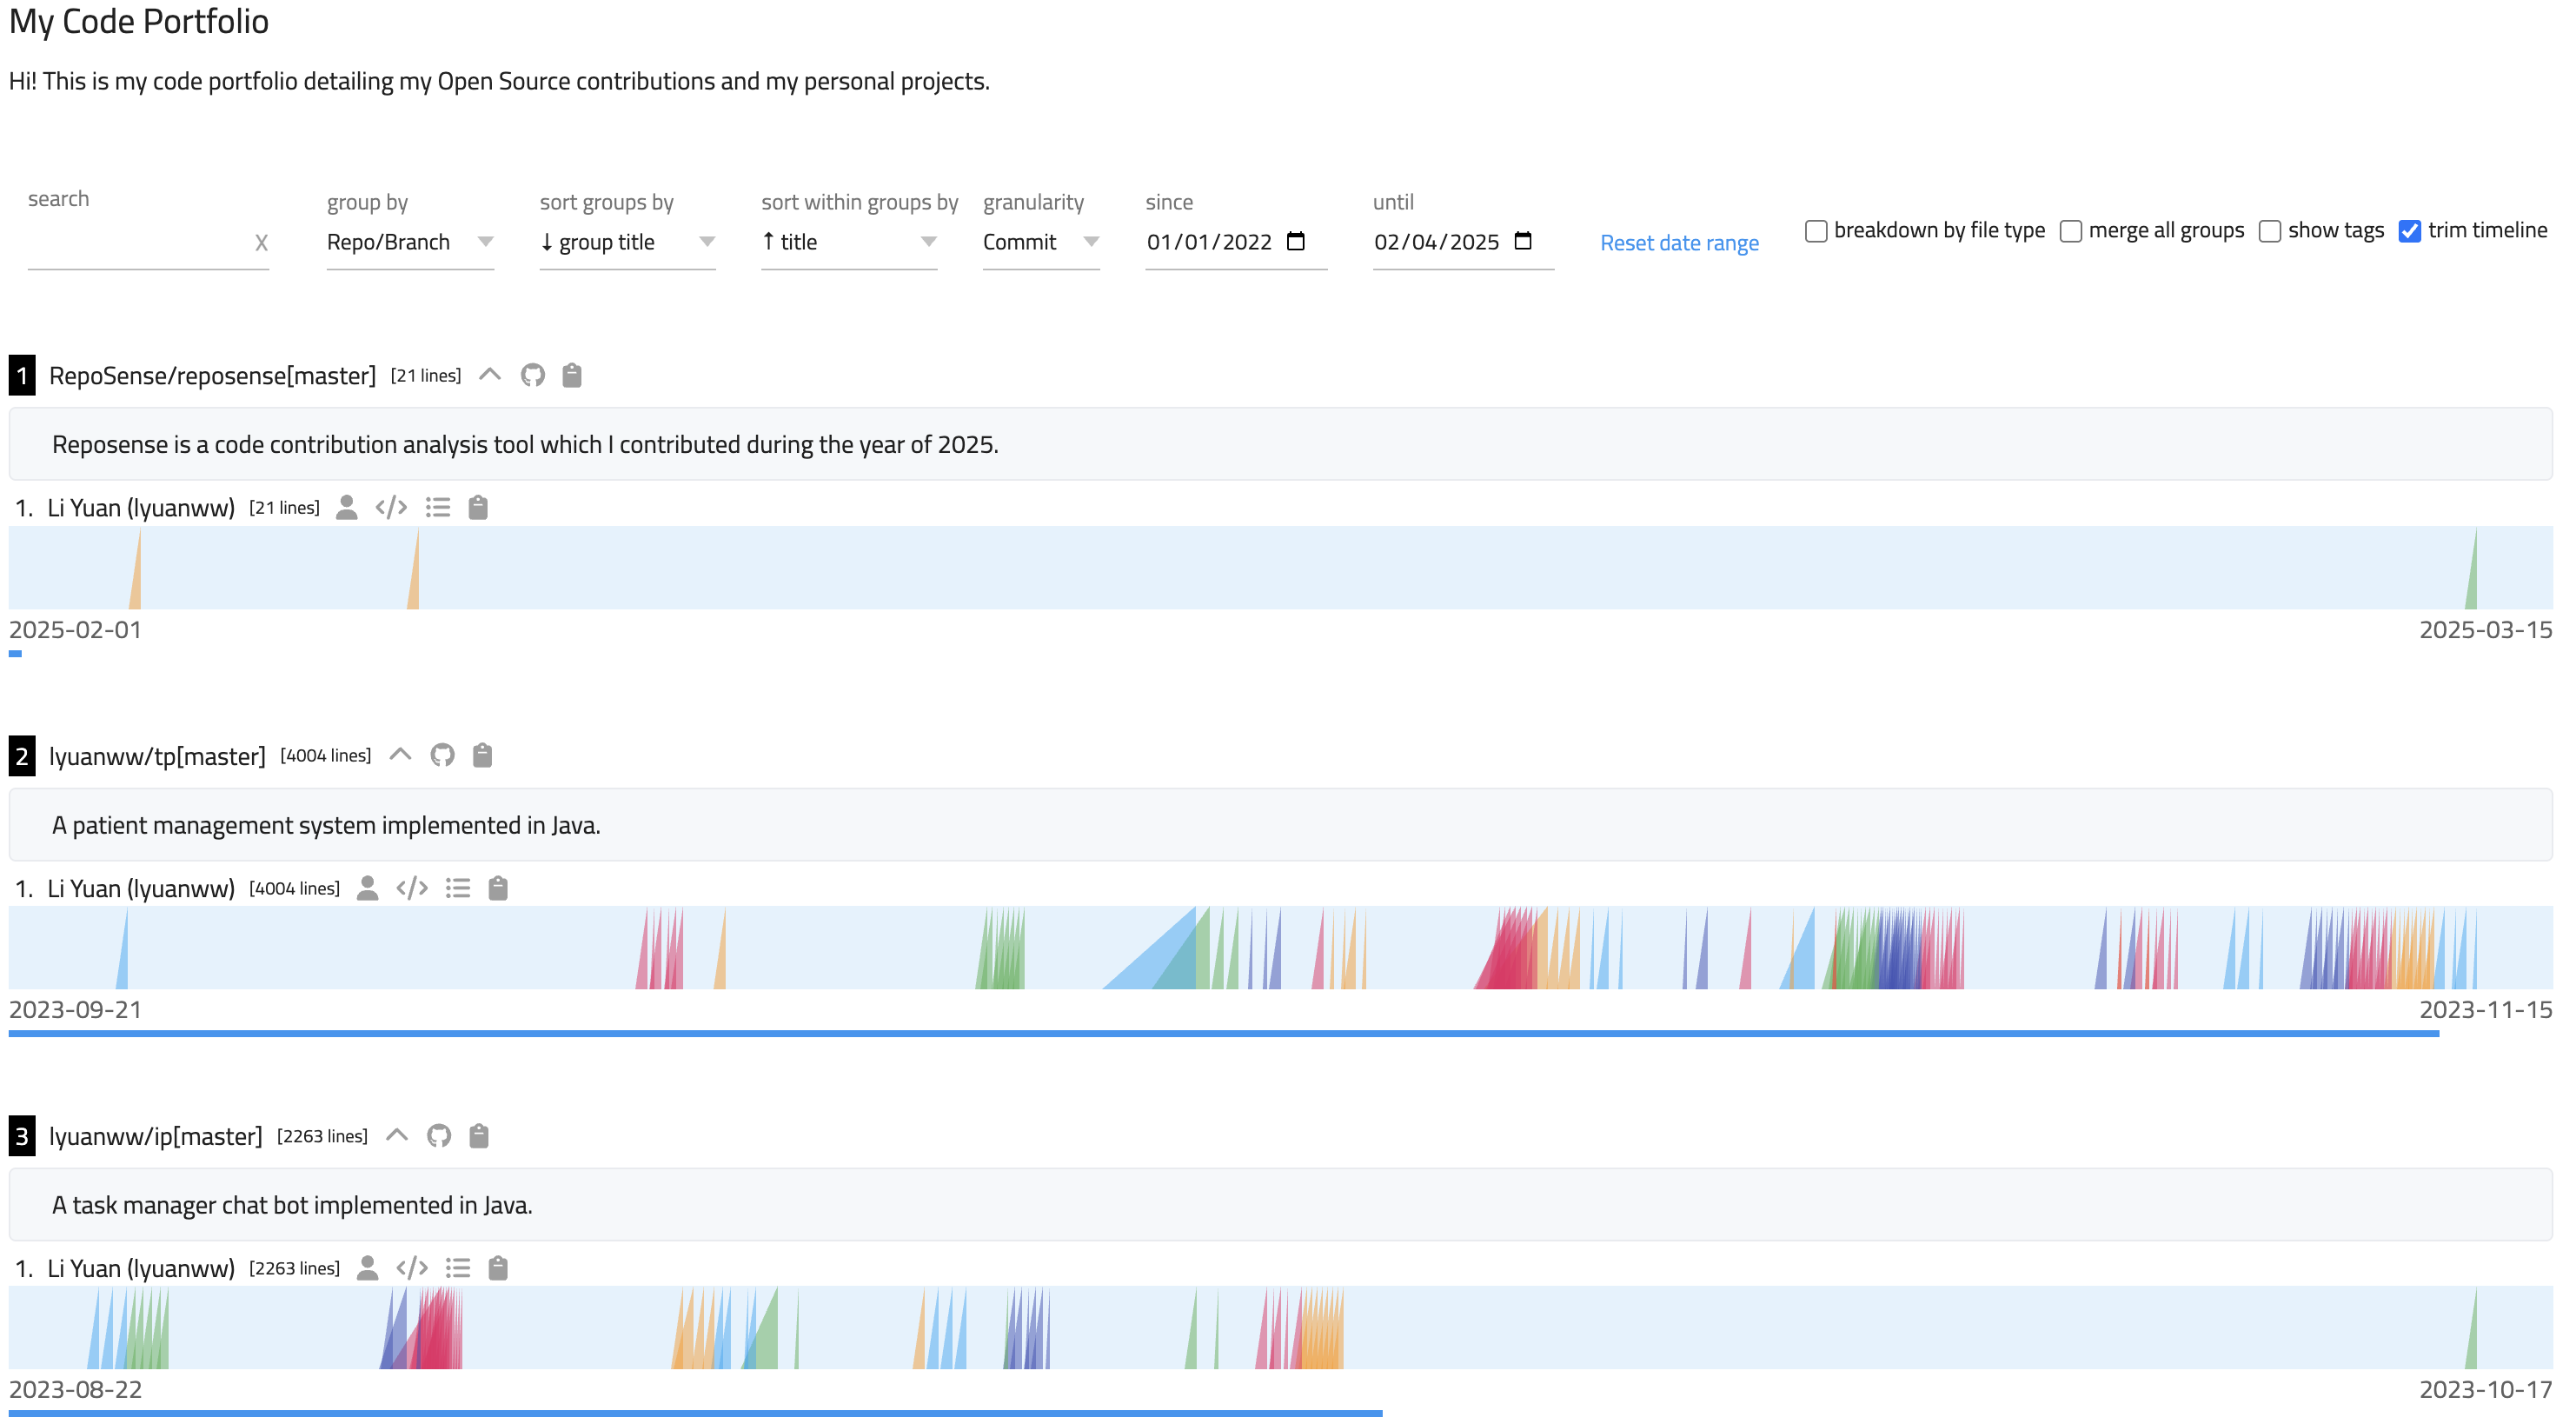Click the search input field
2576x1424 pixels.
tap(138, 243)
